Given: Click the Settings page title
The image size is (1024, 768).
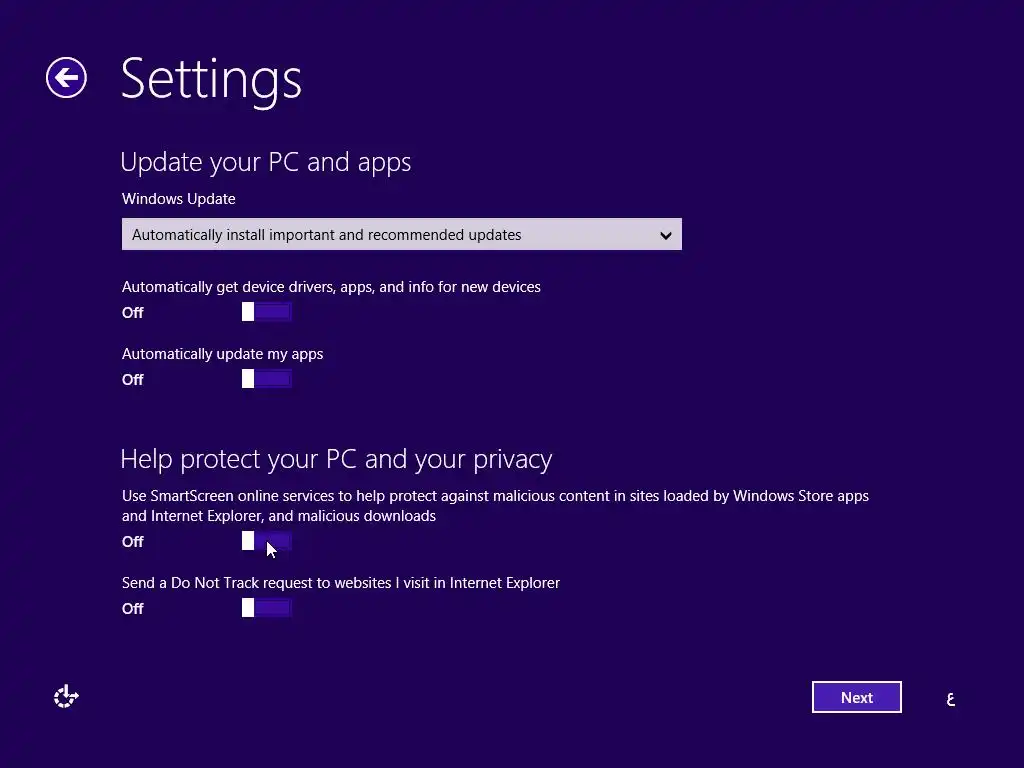Looking at the screenshot, I should click(x=211, y=80).
